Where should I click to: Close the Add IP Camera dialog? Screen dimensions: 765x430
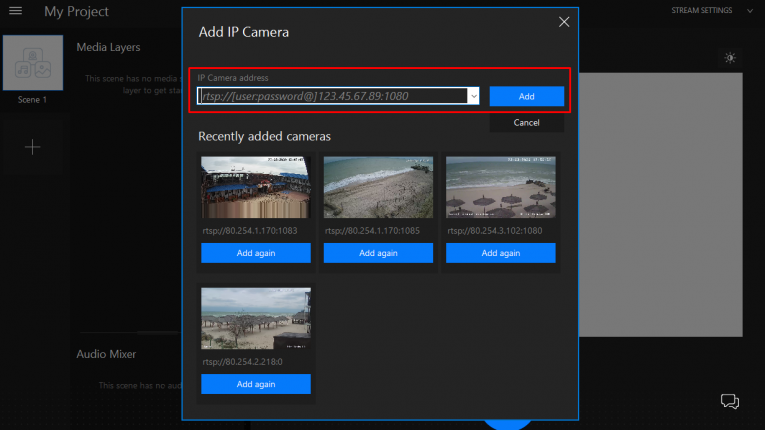[564, 22]
